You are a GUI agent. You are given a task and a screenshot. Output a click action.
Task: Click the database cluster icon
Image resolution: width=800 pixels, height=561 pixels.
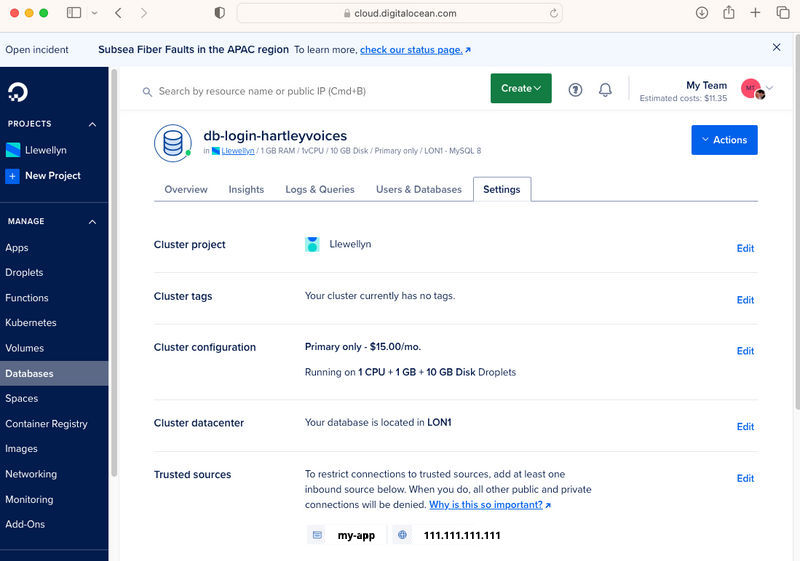coord(173,143)
